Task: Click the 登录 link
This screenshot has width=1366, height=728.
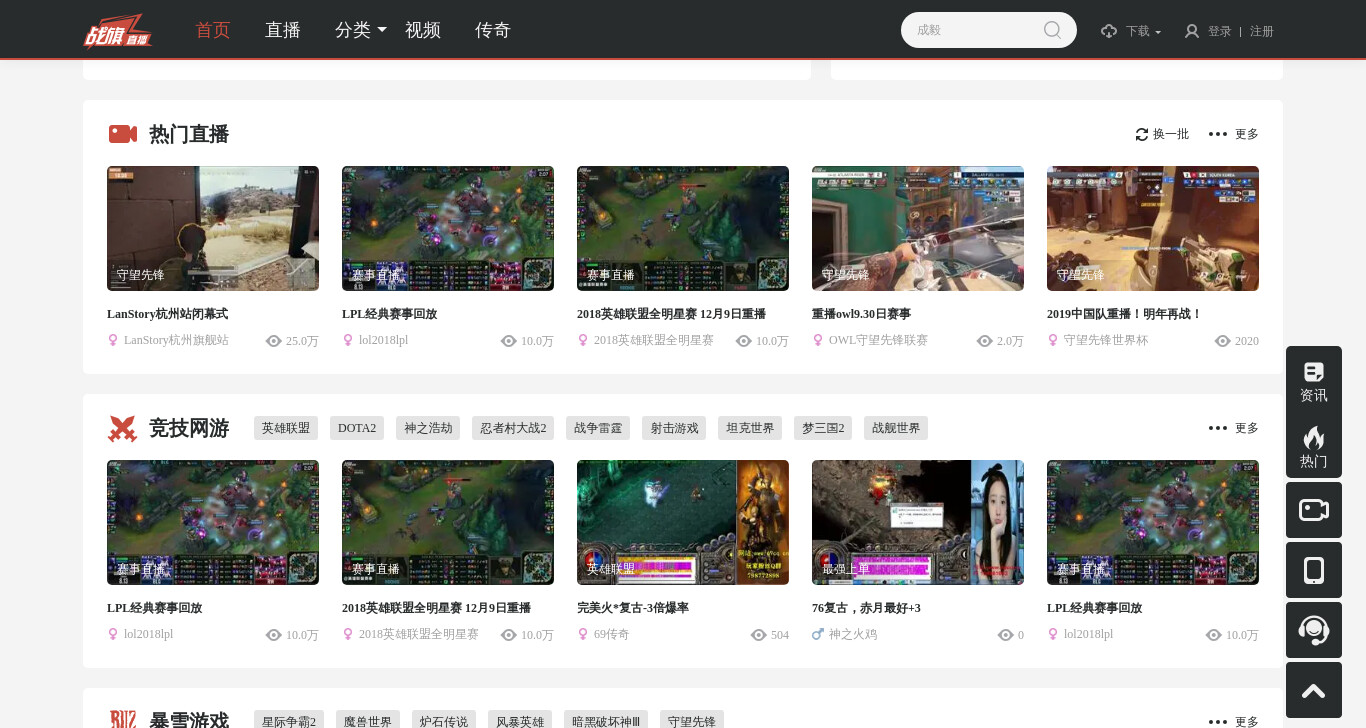Action: point(1220,31)
